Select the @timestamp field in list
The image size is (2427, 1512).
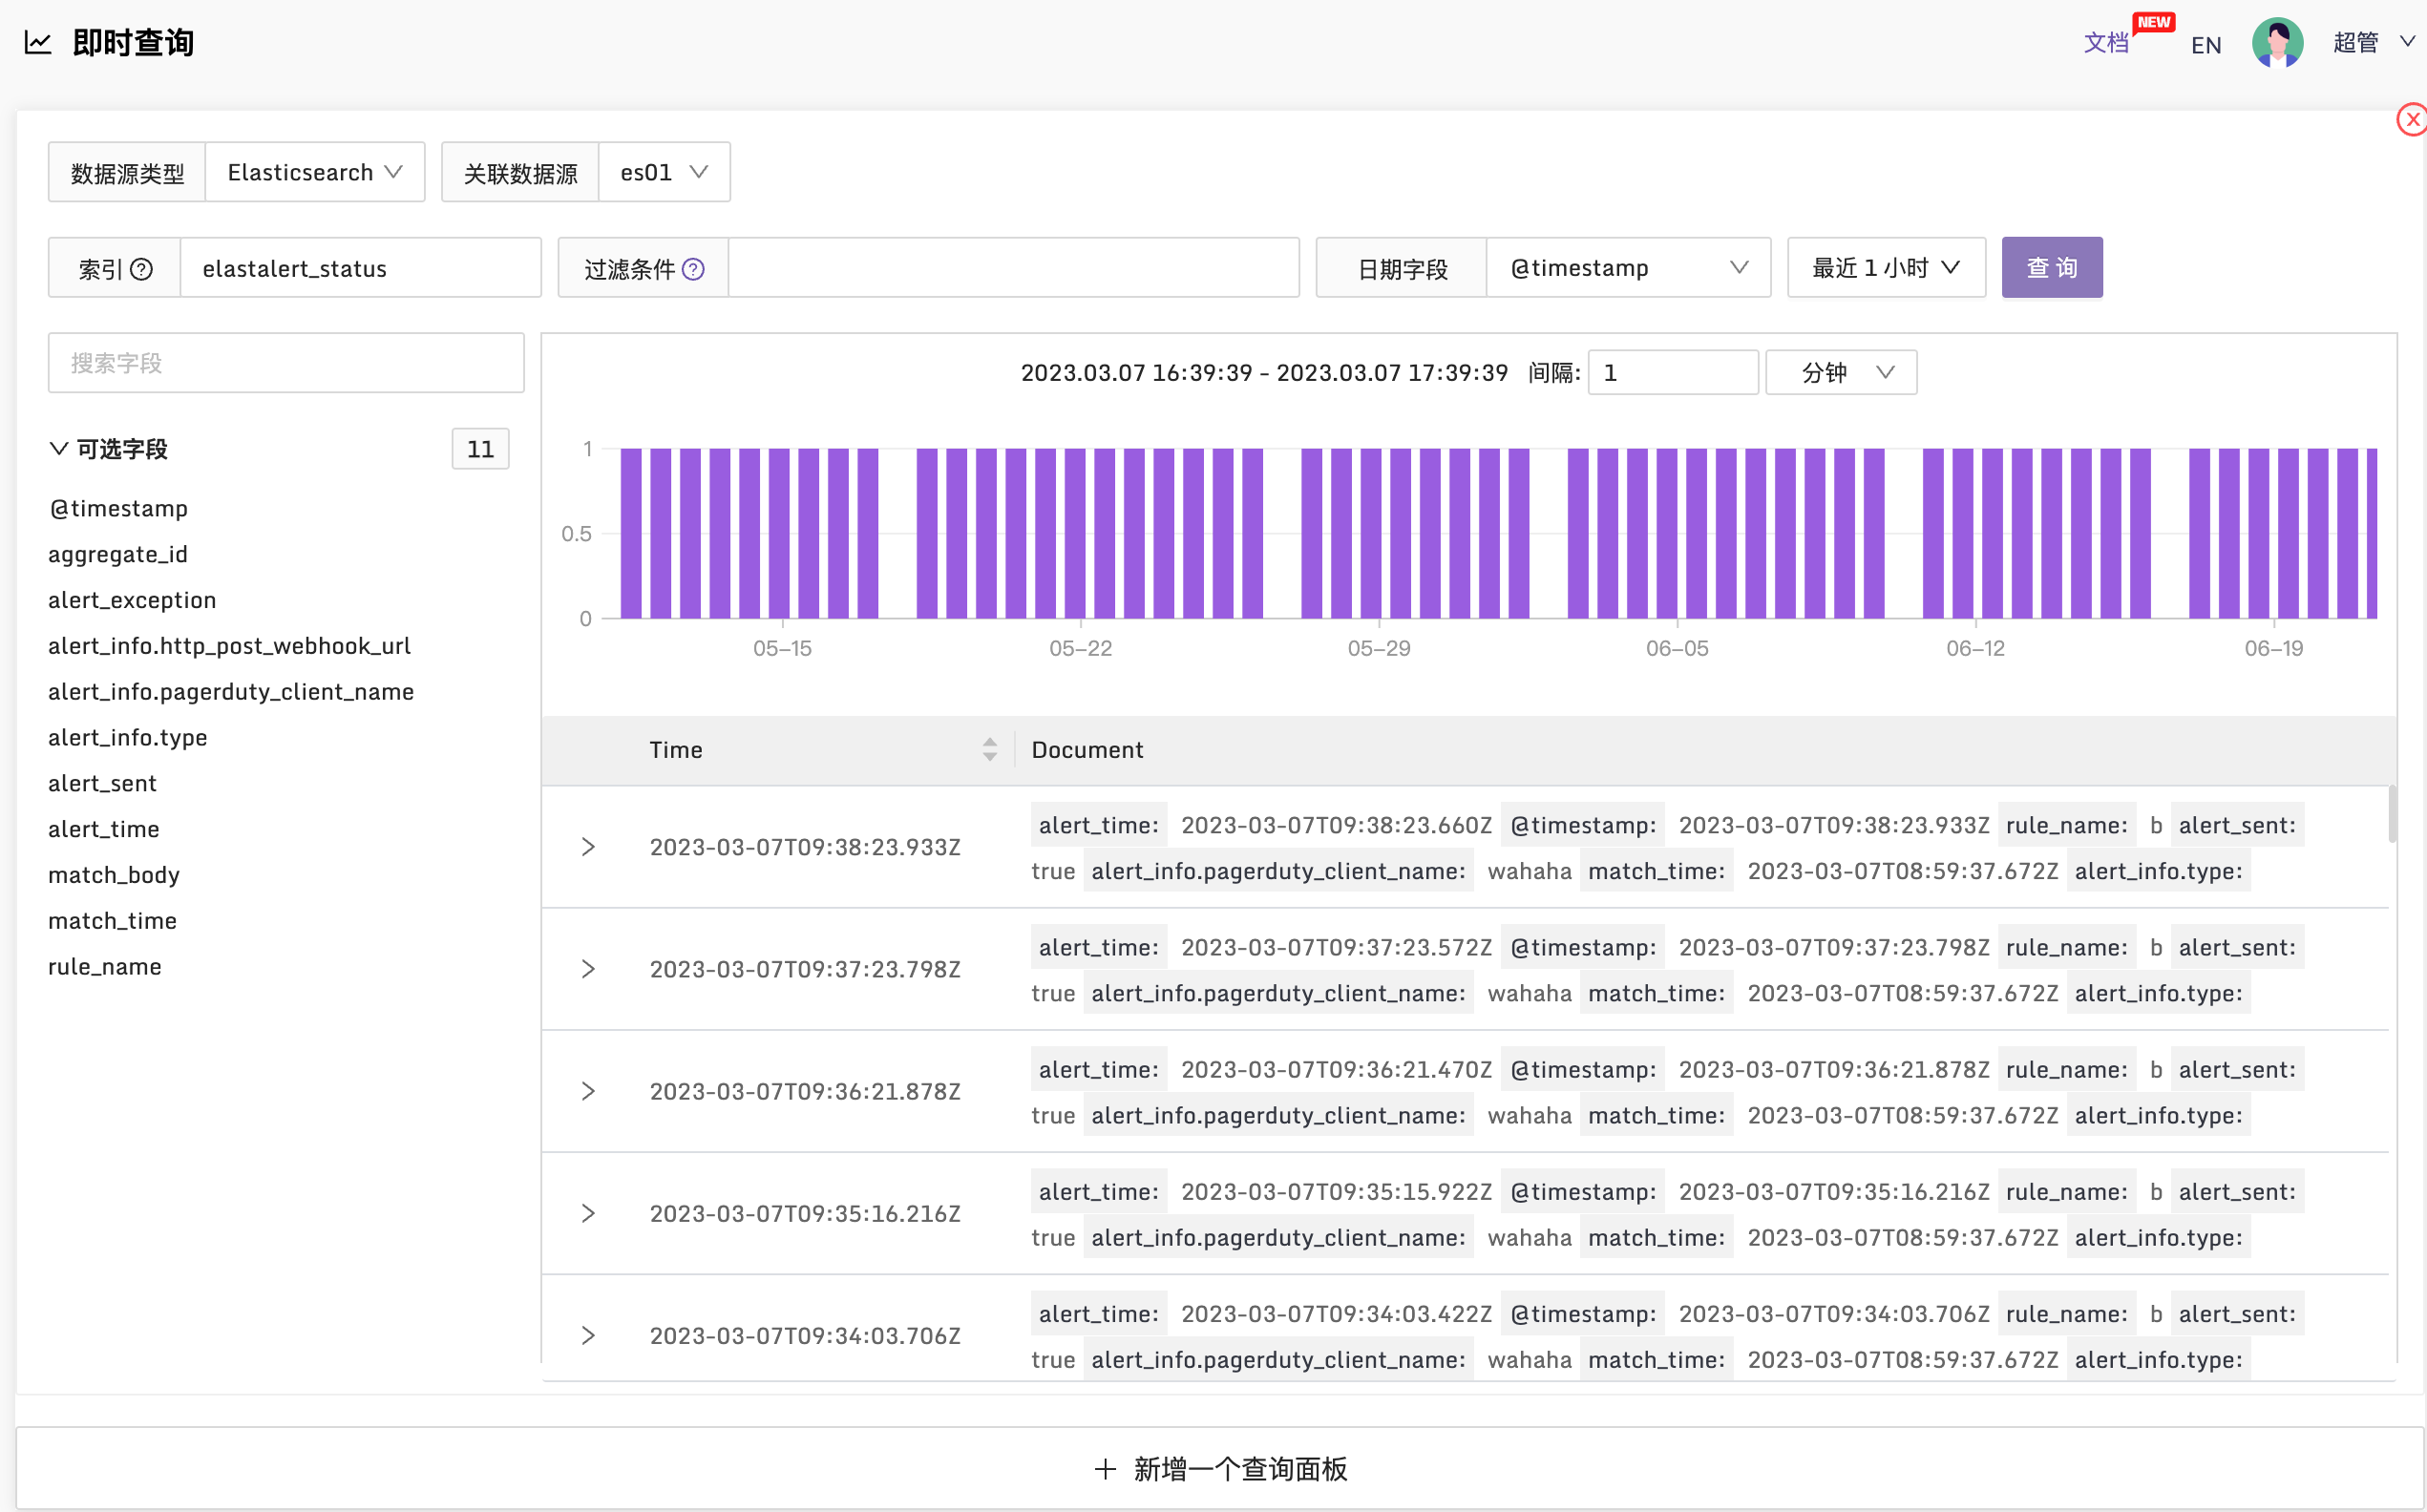coord(118,508)
